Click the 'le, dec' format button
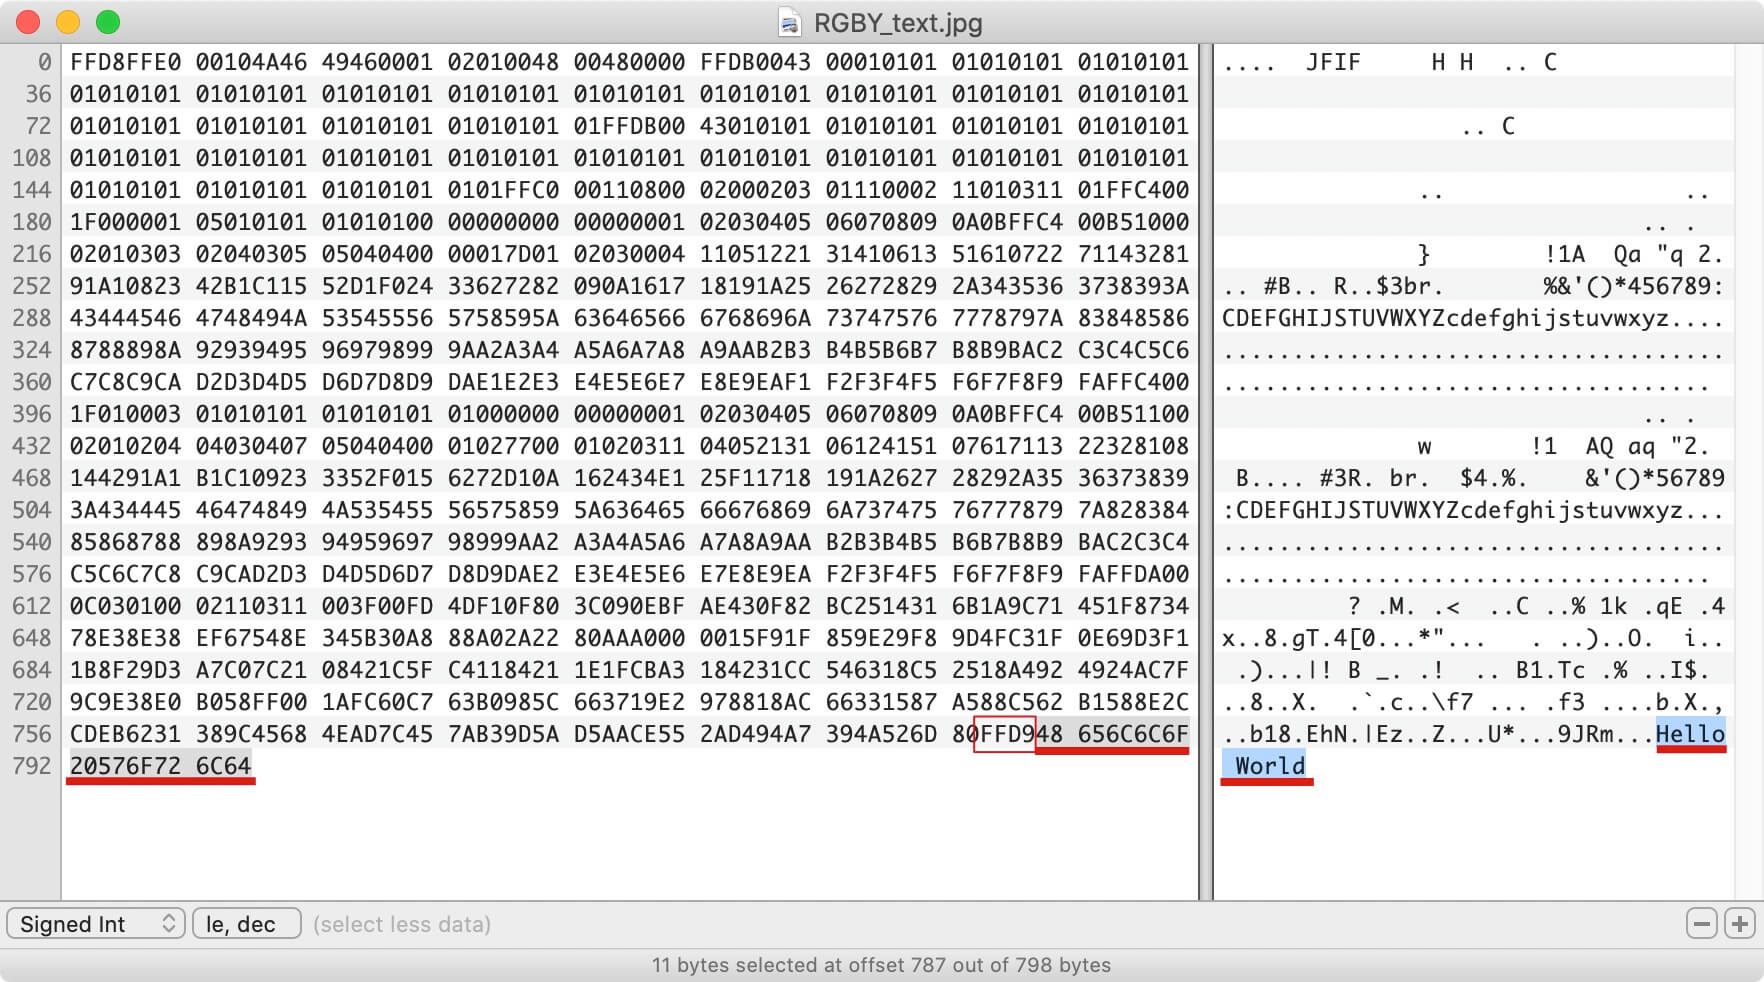Screen dimensions: 1764x982 coord(246,923)
